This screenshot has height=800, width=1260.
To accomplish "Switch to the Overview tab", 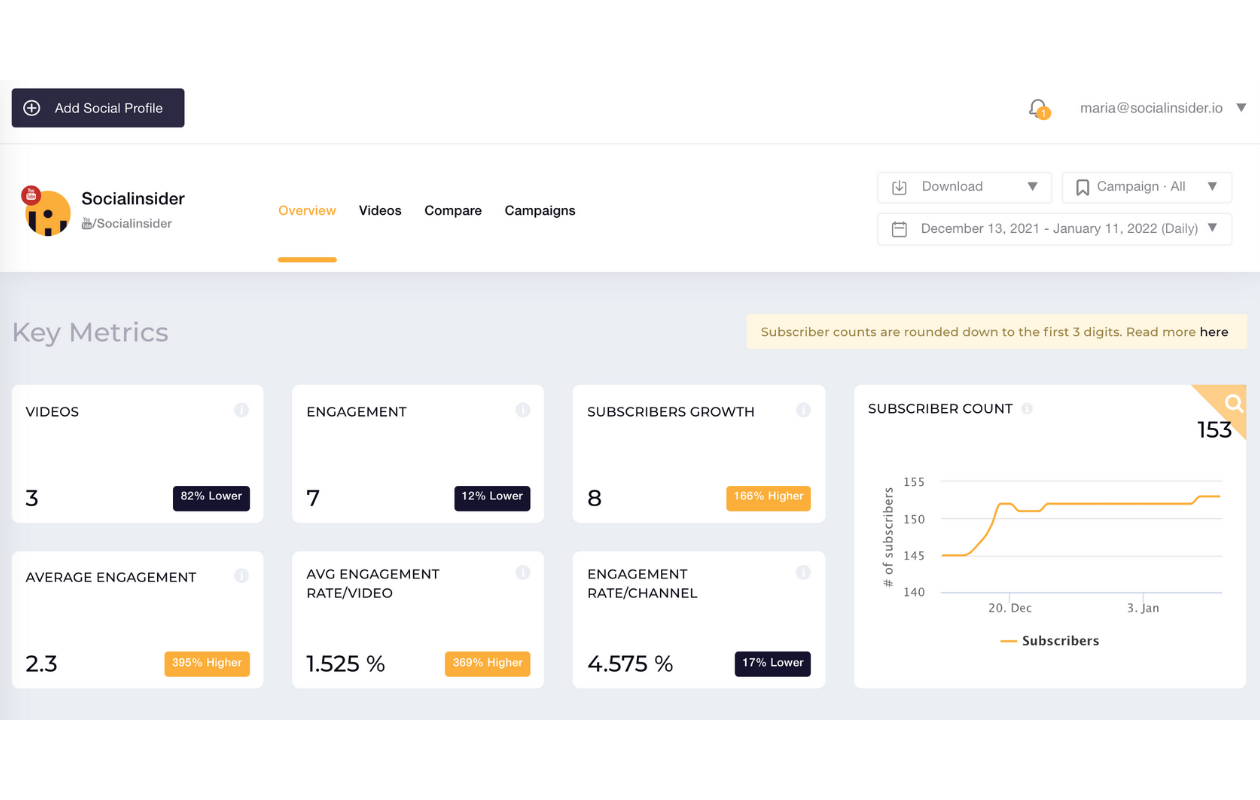I will tap(307, 211).
